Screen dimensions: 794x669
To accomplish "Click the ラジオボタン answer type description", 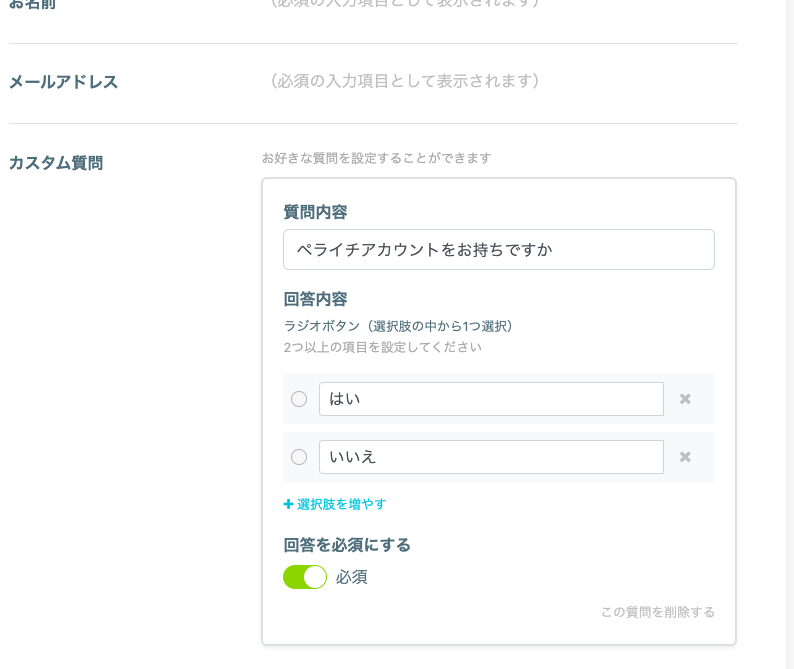I will pyautogui.click(x=398, y=326).
